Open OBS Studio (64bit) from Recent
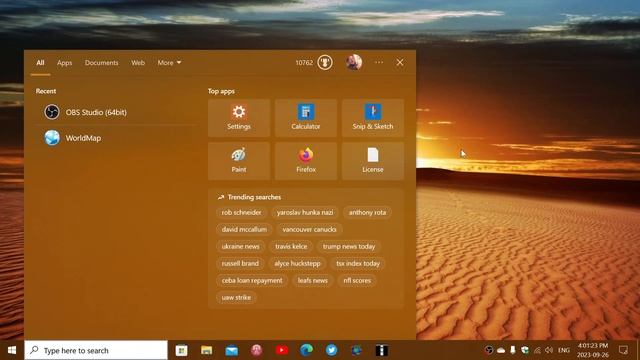 [116, 112]
